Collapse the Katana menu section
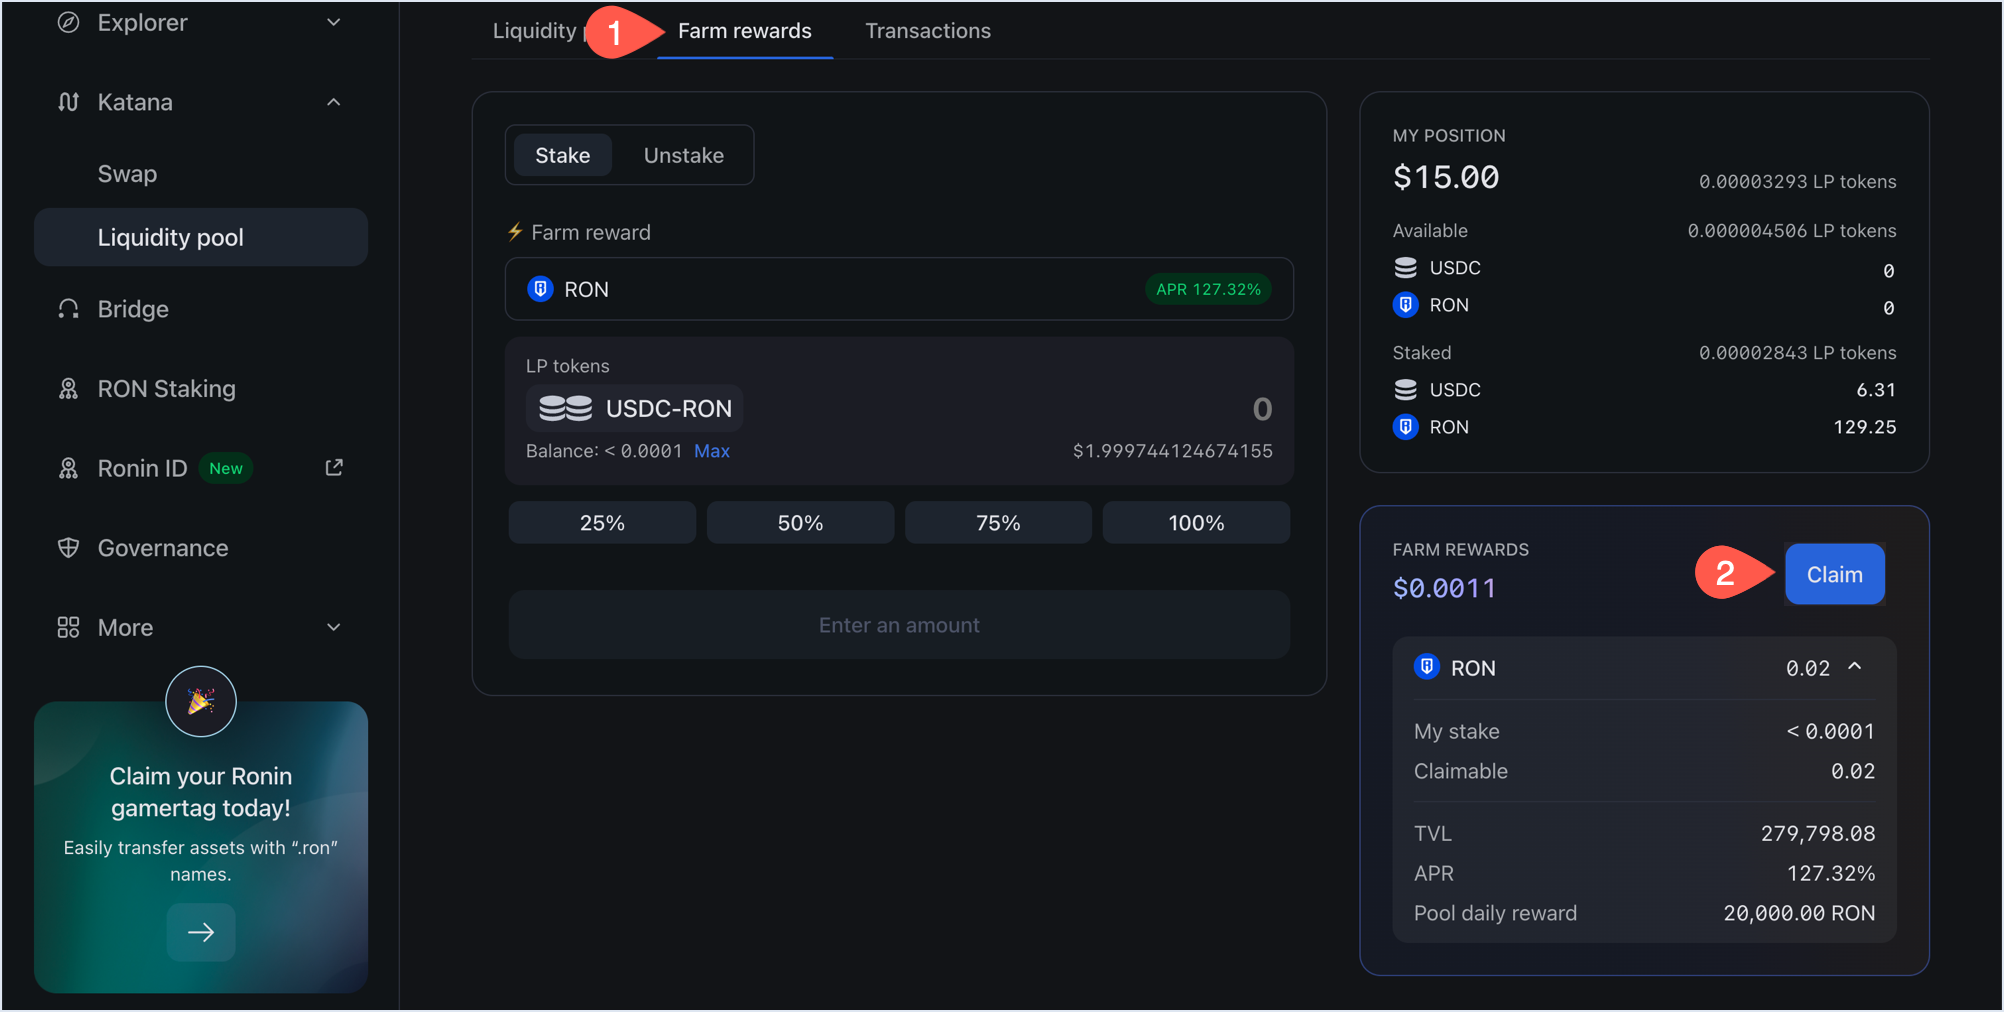The width and height of the screenshot is (2004, 1012). tap(334, 102)
